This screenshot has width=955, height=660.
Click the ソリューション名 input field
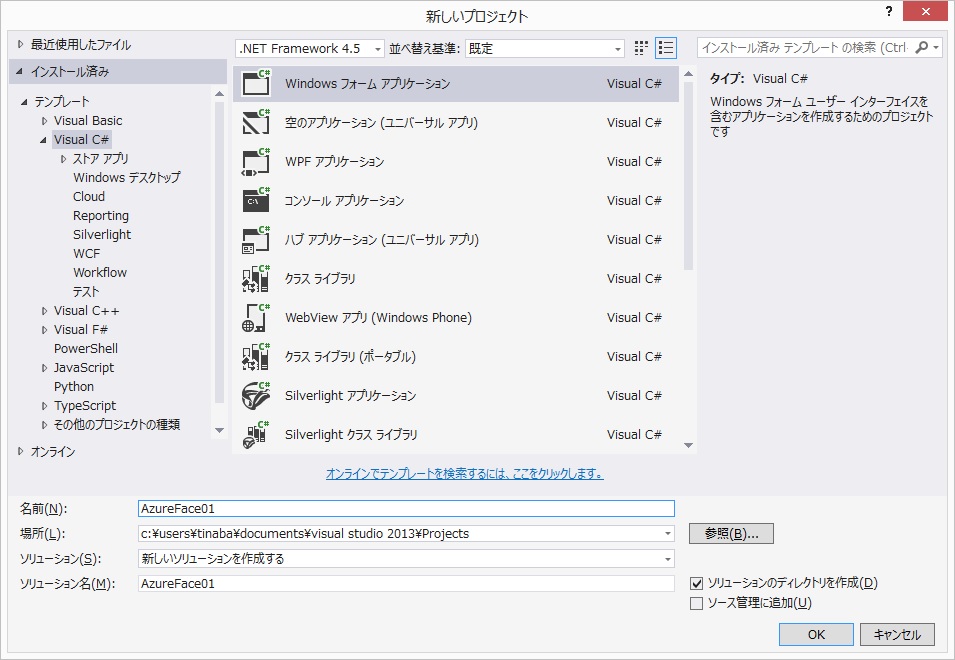pyautogui.click(x=406, y=584)
